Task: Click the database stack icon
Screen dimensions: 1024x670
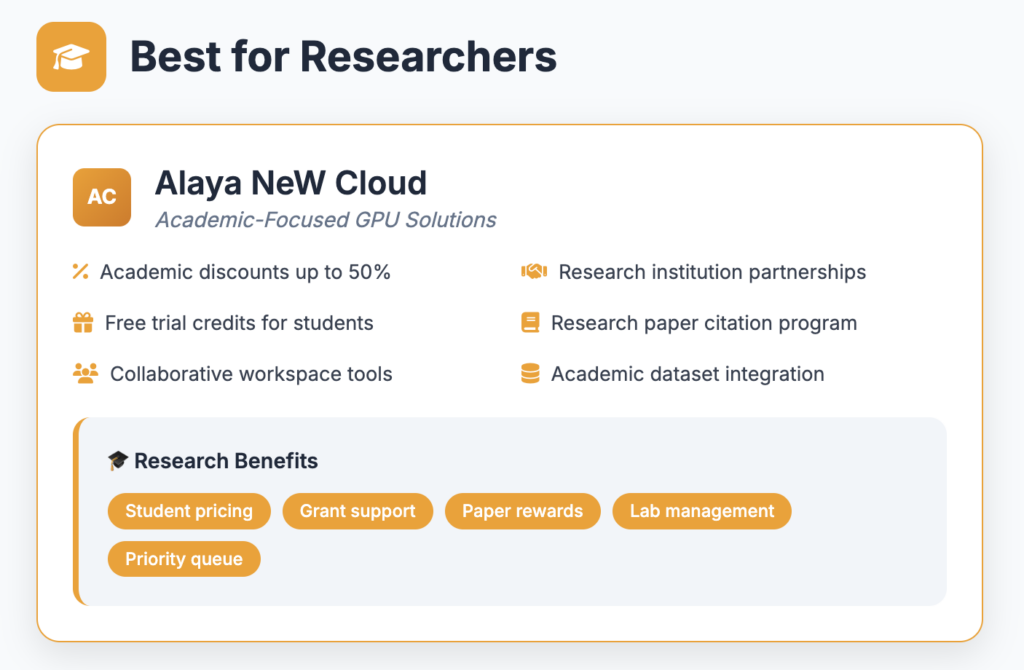Action: (530, 374)
